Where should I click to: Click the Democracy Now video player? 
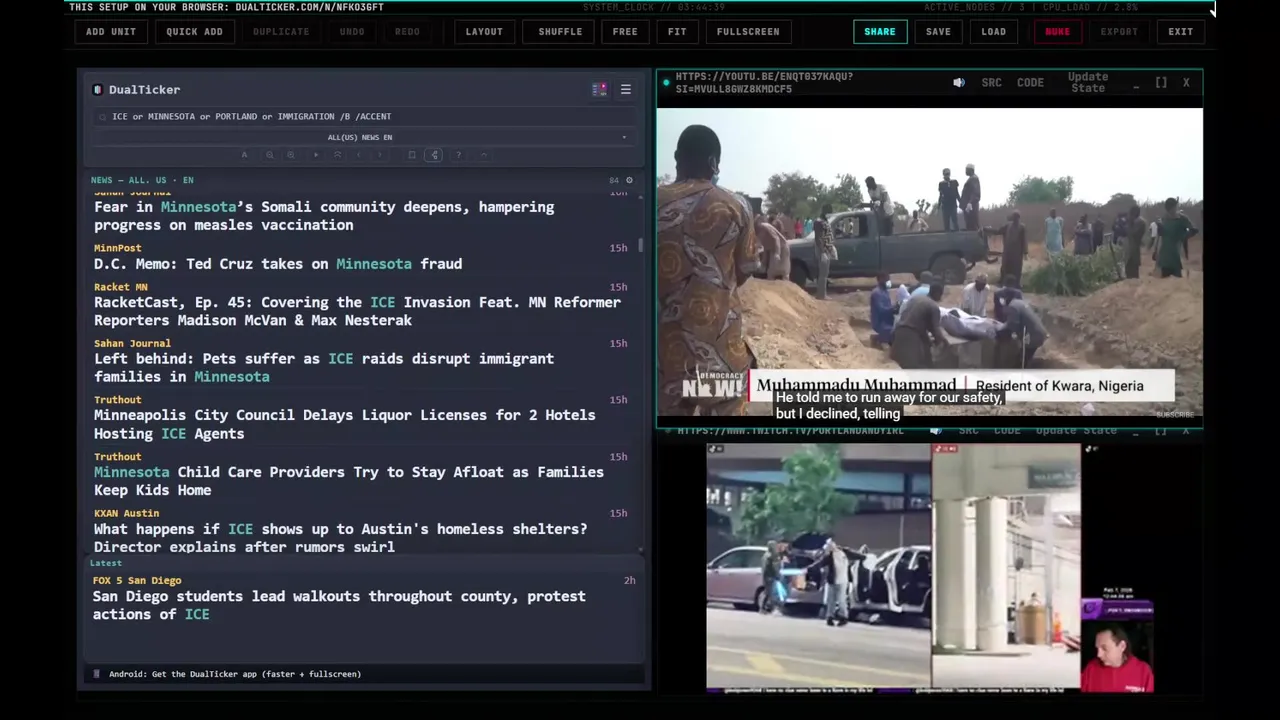[929, 263]
